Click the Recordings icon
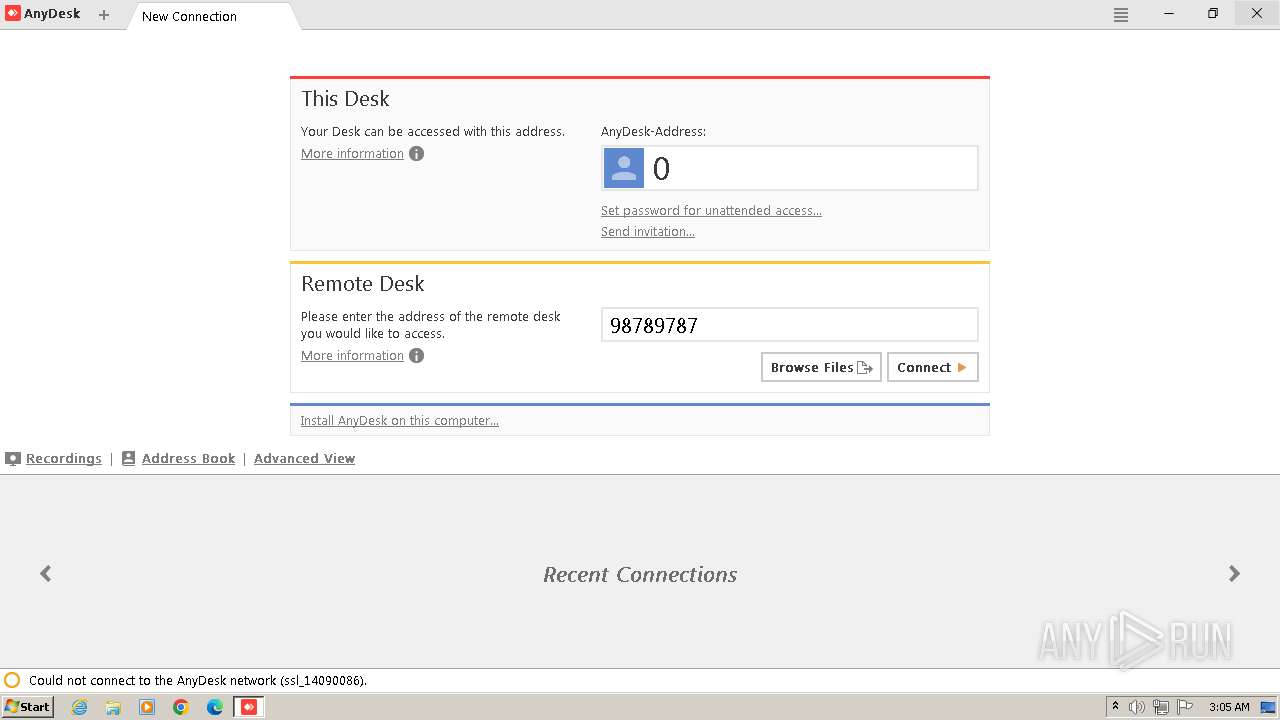The image size is (1280, 720). [x=13, y=459]
